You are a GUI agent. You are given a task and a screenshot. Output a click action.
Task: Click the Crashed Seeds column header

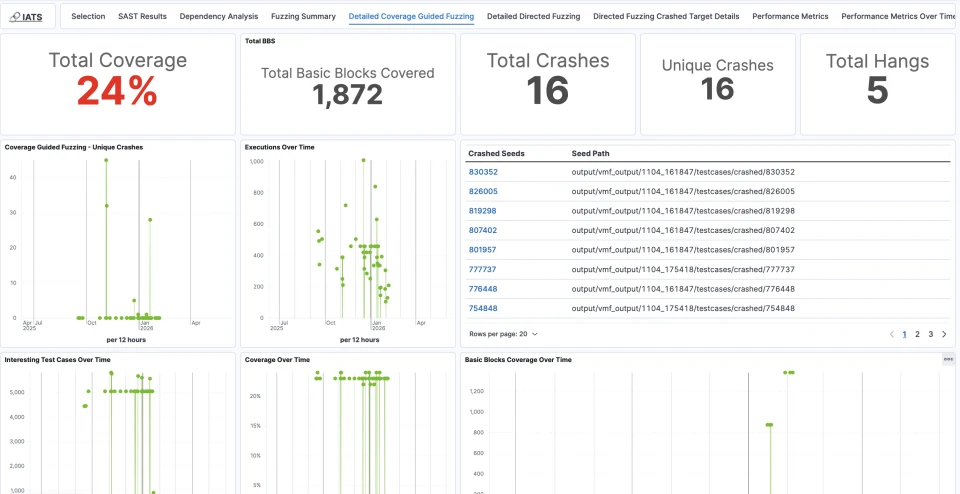(496, 153)
